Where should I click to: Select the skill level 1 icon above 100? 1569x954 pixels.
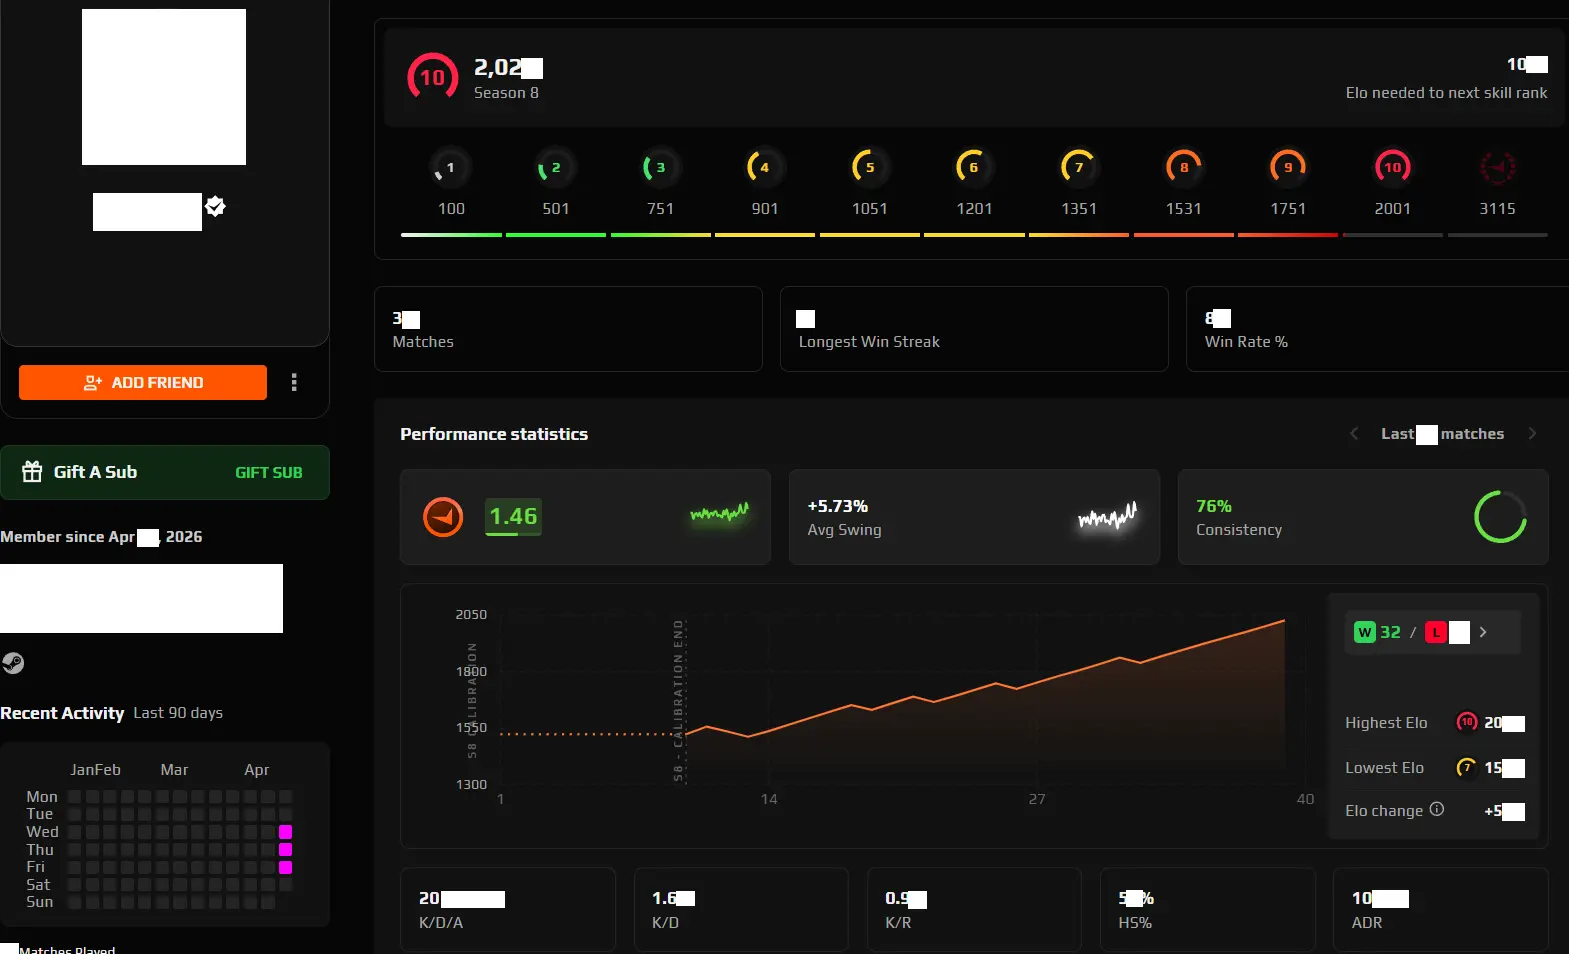pyautogui.click(x=450, y=167)
